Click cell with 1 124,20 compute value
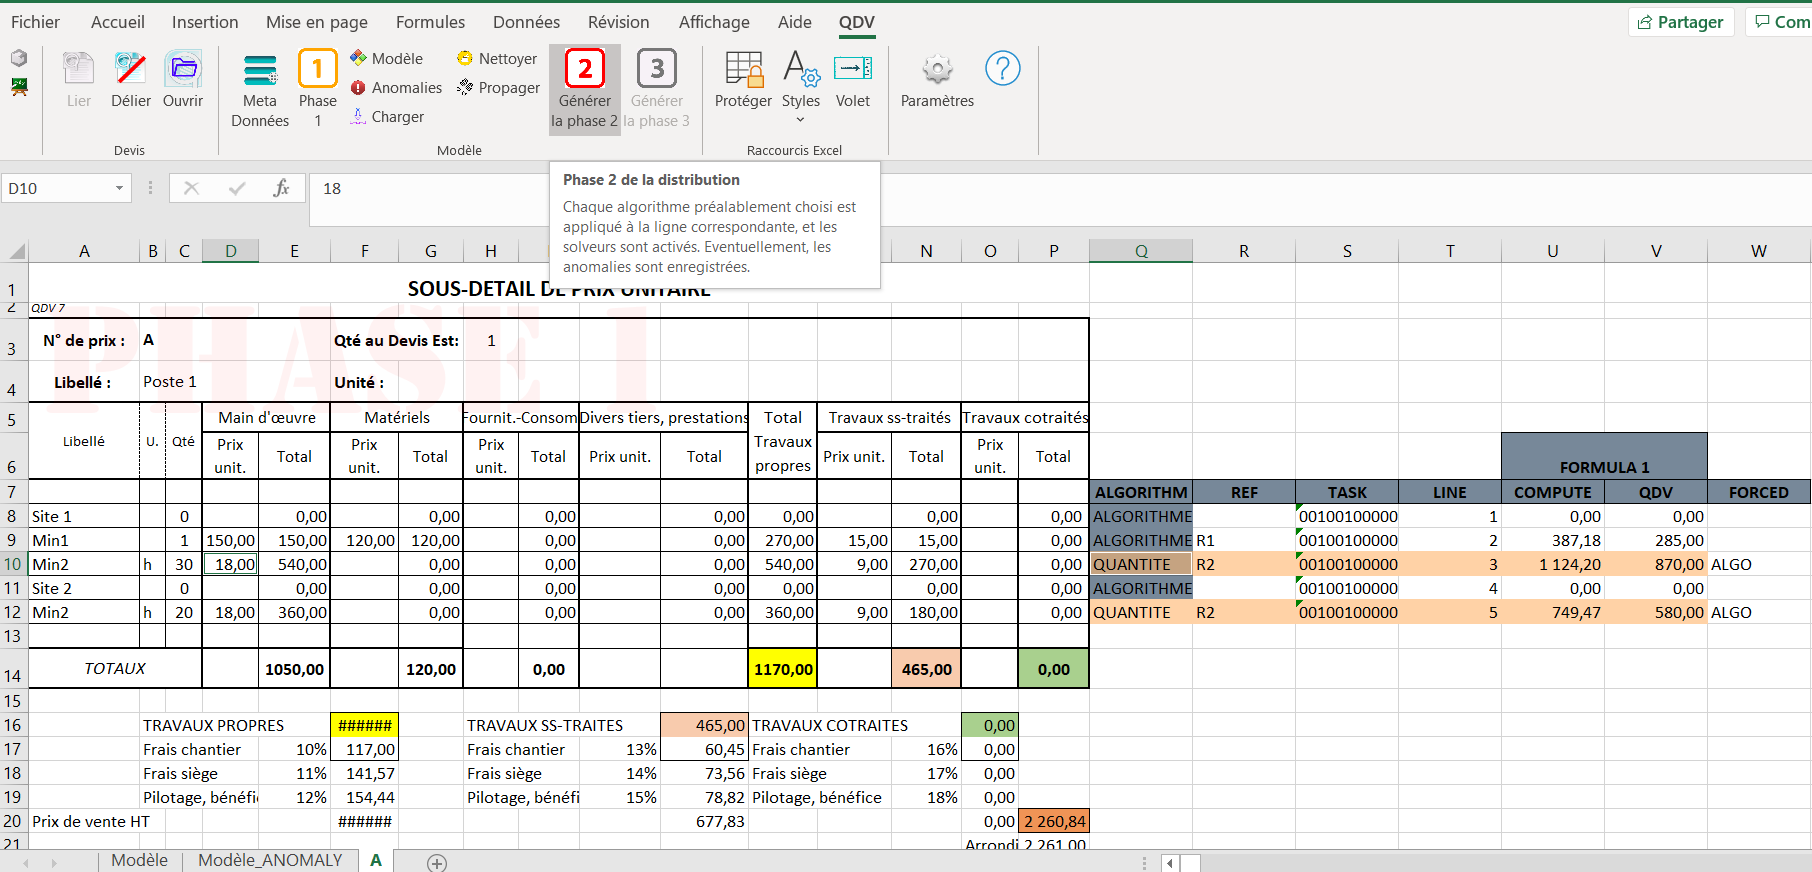The height and width of the screenshot is (872, 1812). point(1553,564)
